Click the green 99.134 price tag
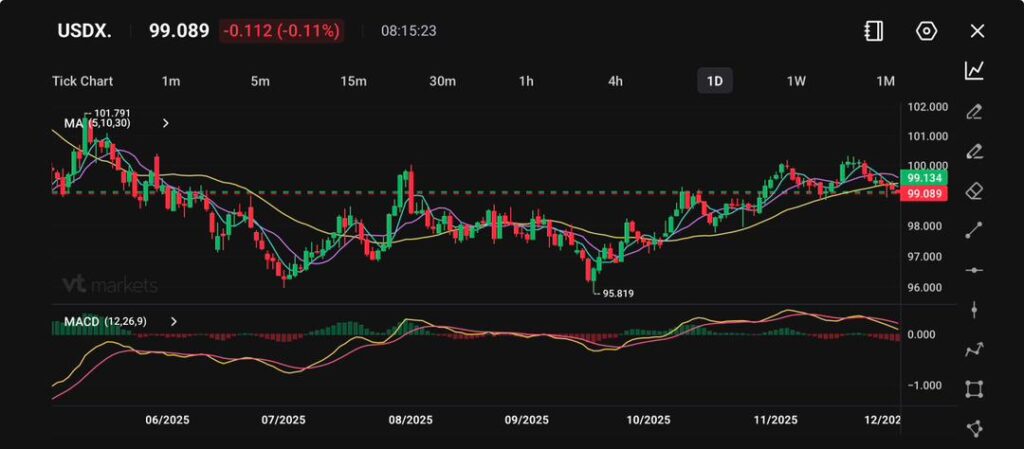Viewport: 1024px width, 449px height. pyautogui.click(x=920, y=177)
